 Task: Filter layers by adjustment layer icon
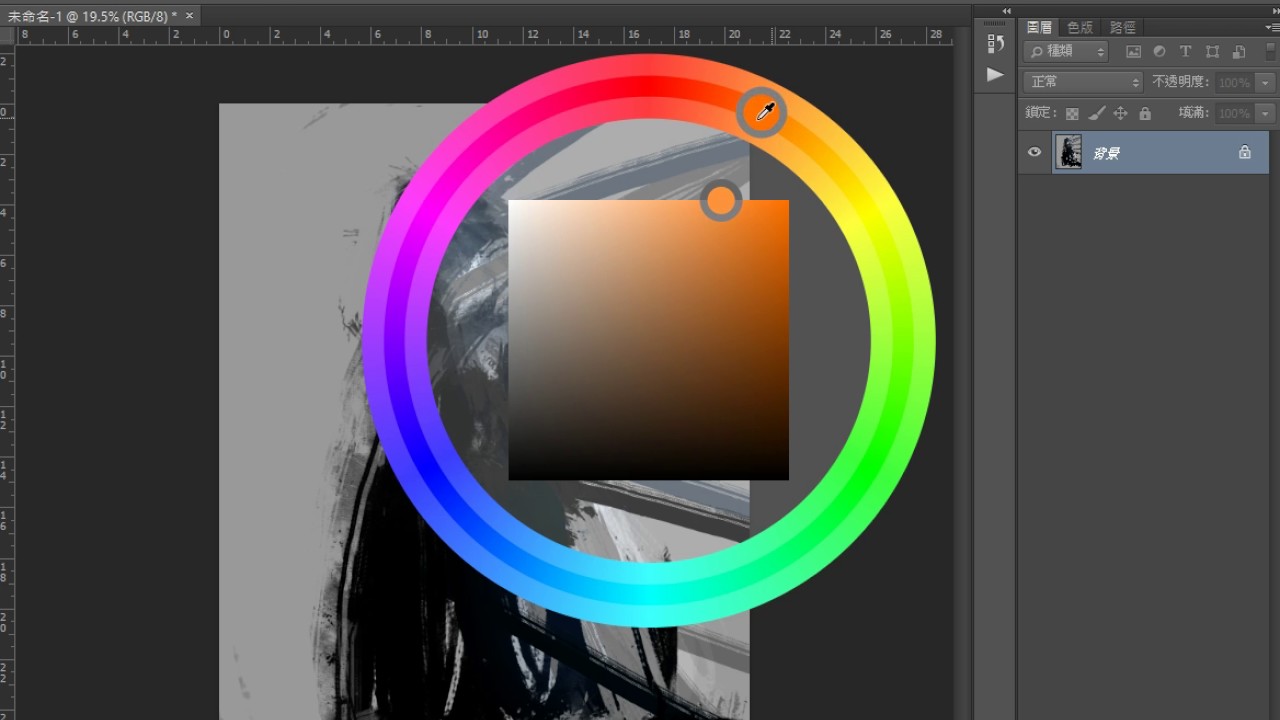coord(1159,52)
